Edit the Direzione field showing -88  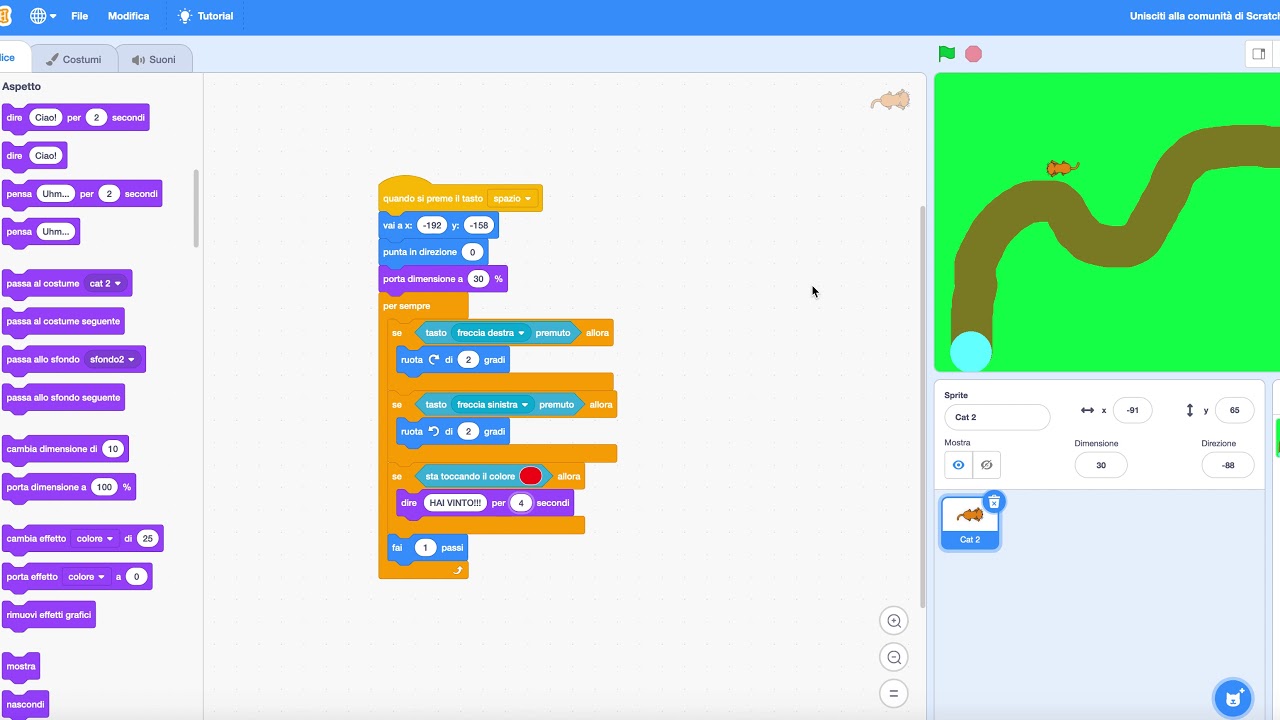1228,465
